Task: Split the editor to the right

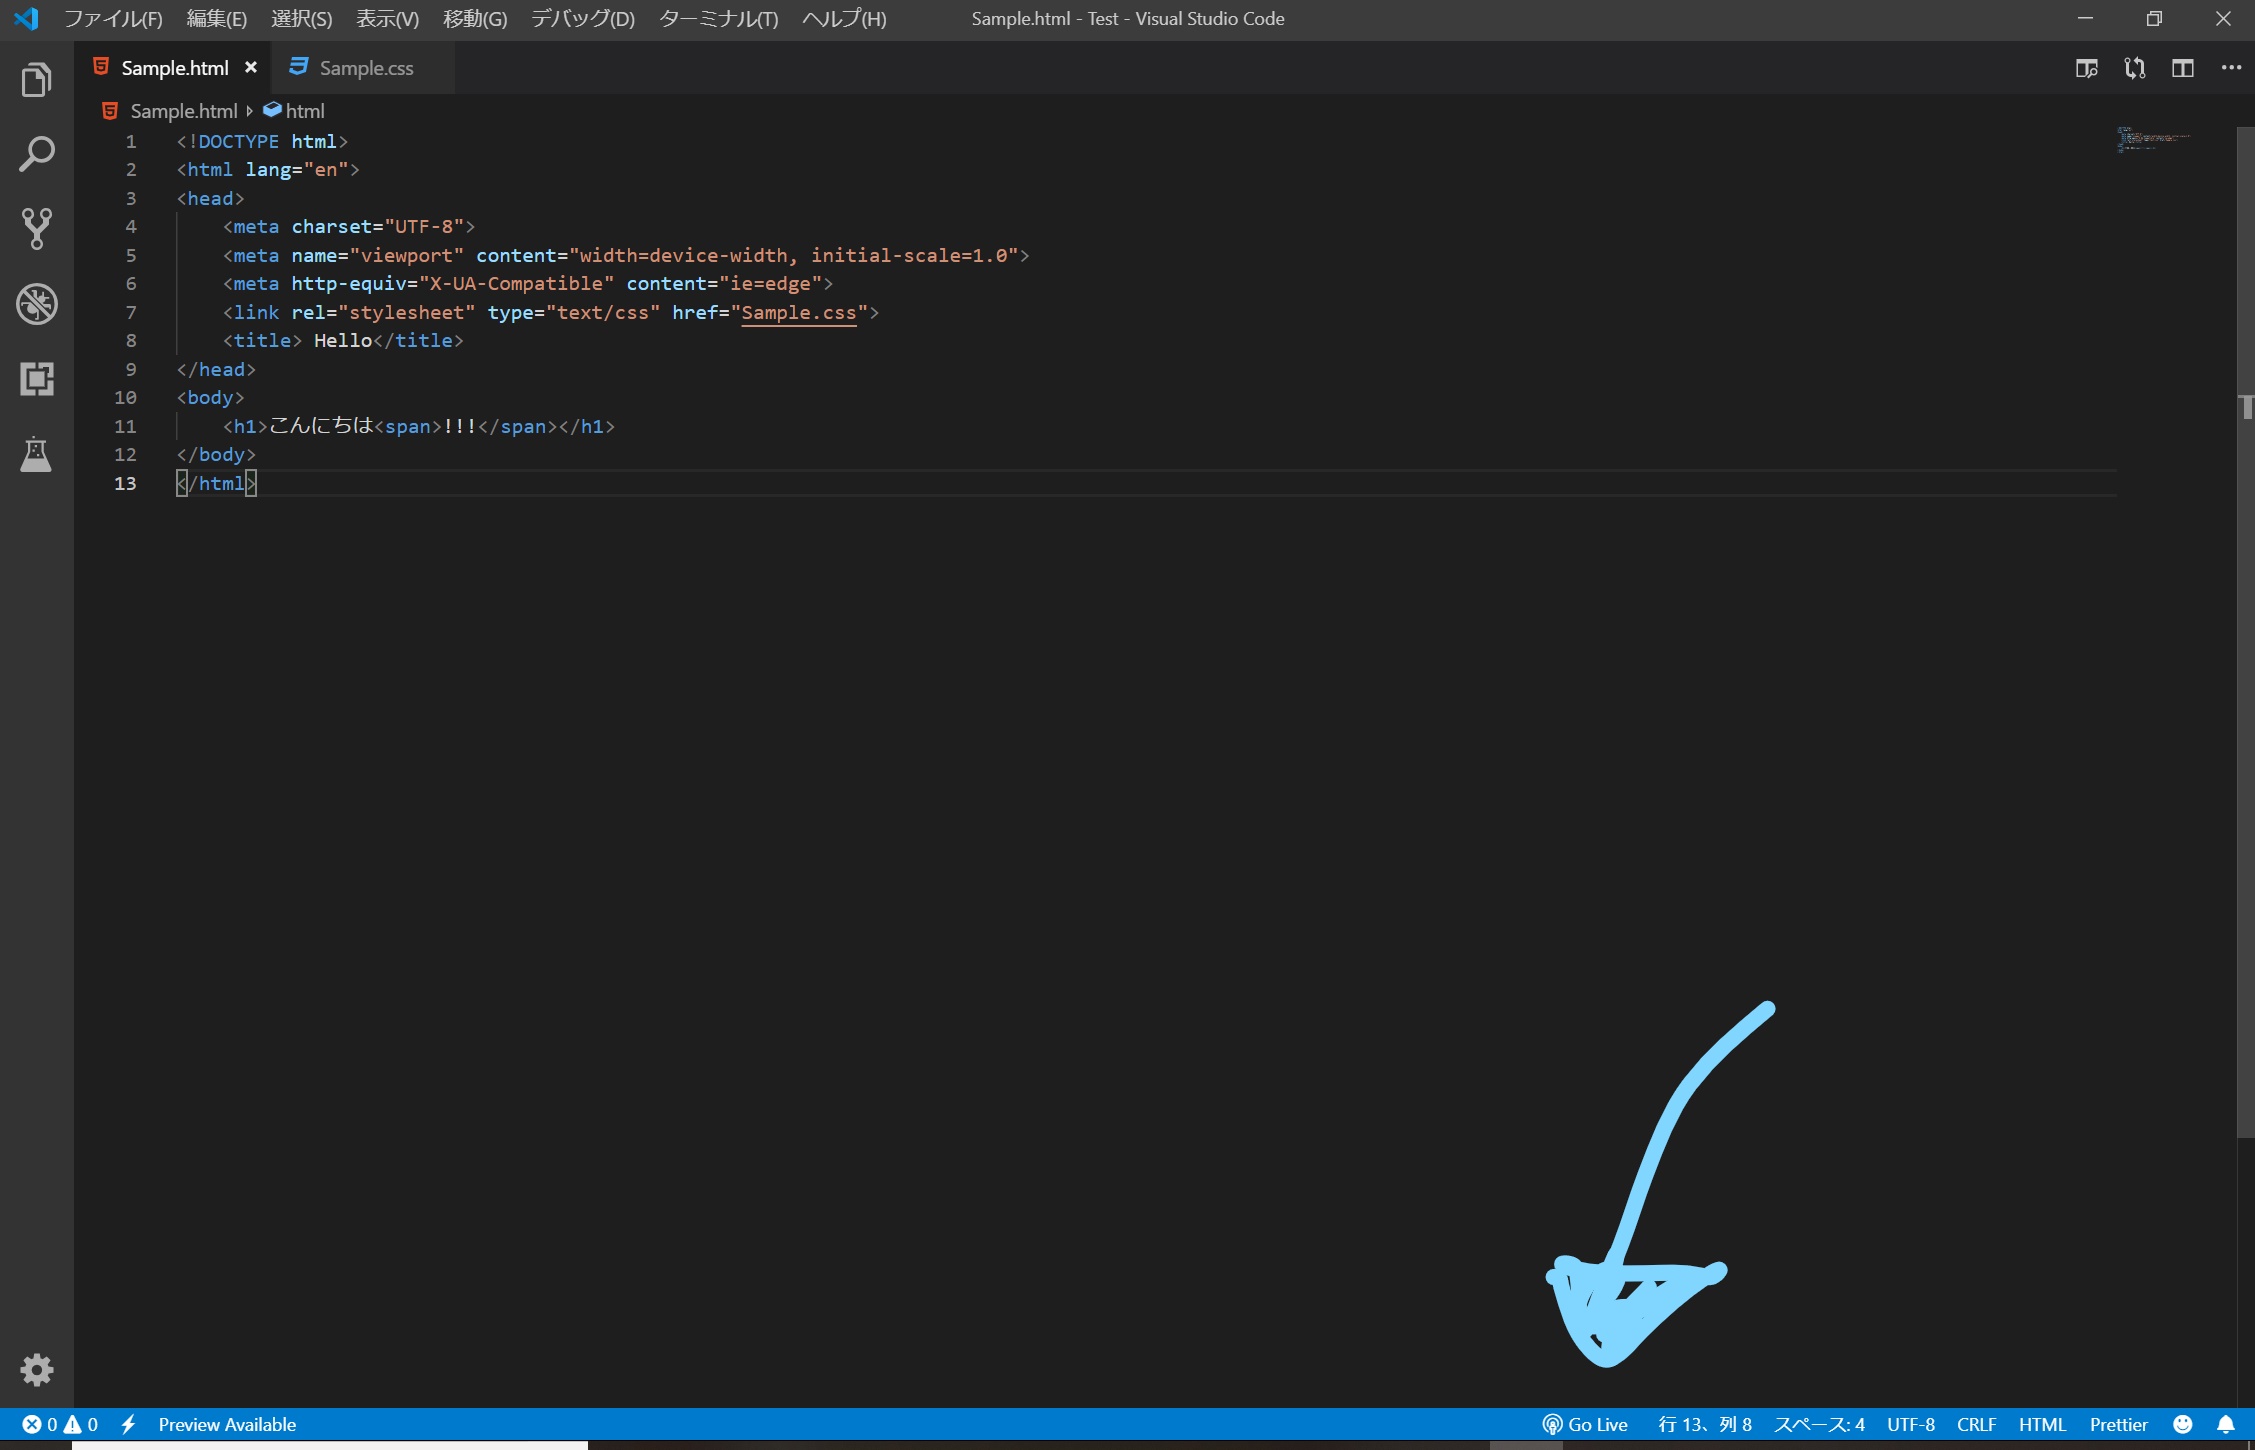Action: click(x=2182, y=68)
